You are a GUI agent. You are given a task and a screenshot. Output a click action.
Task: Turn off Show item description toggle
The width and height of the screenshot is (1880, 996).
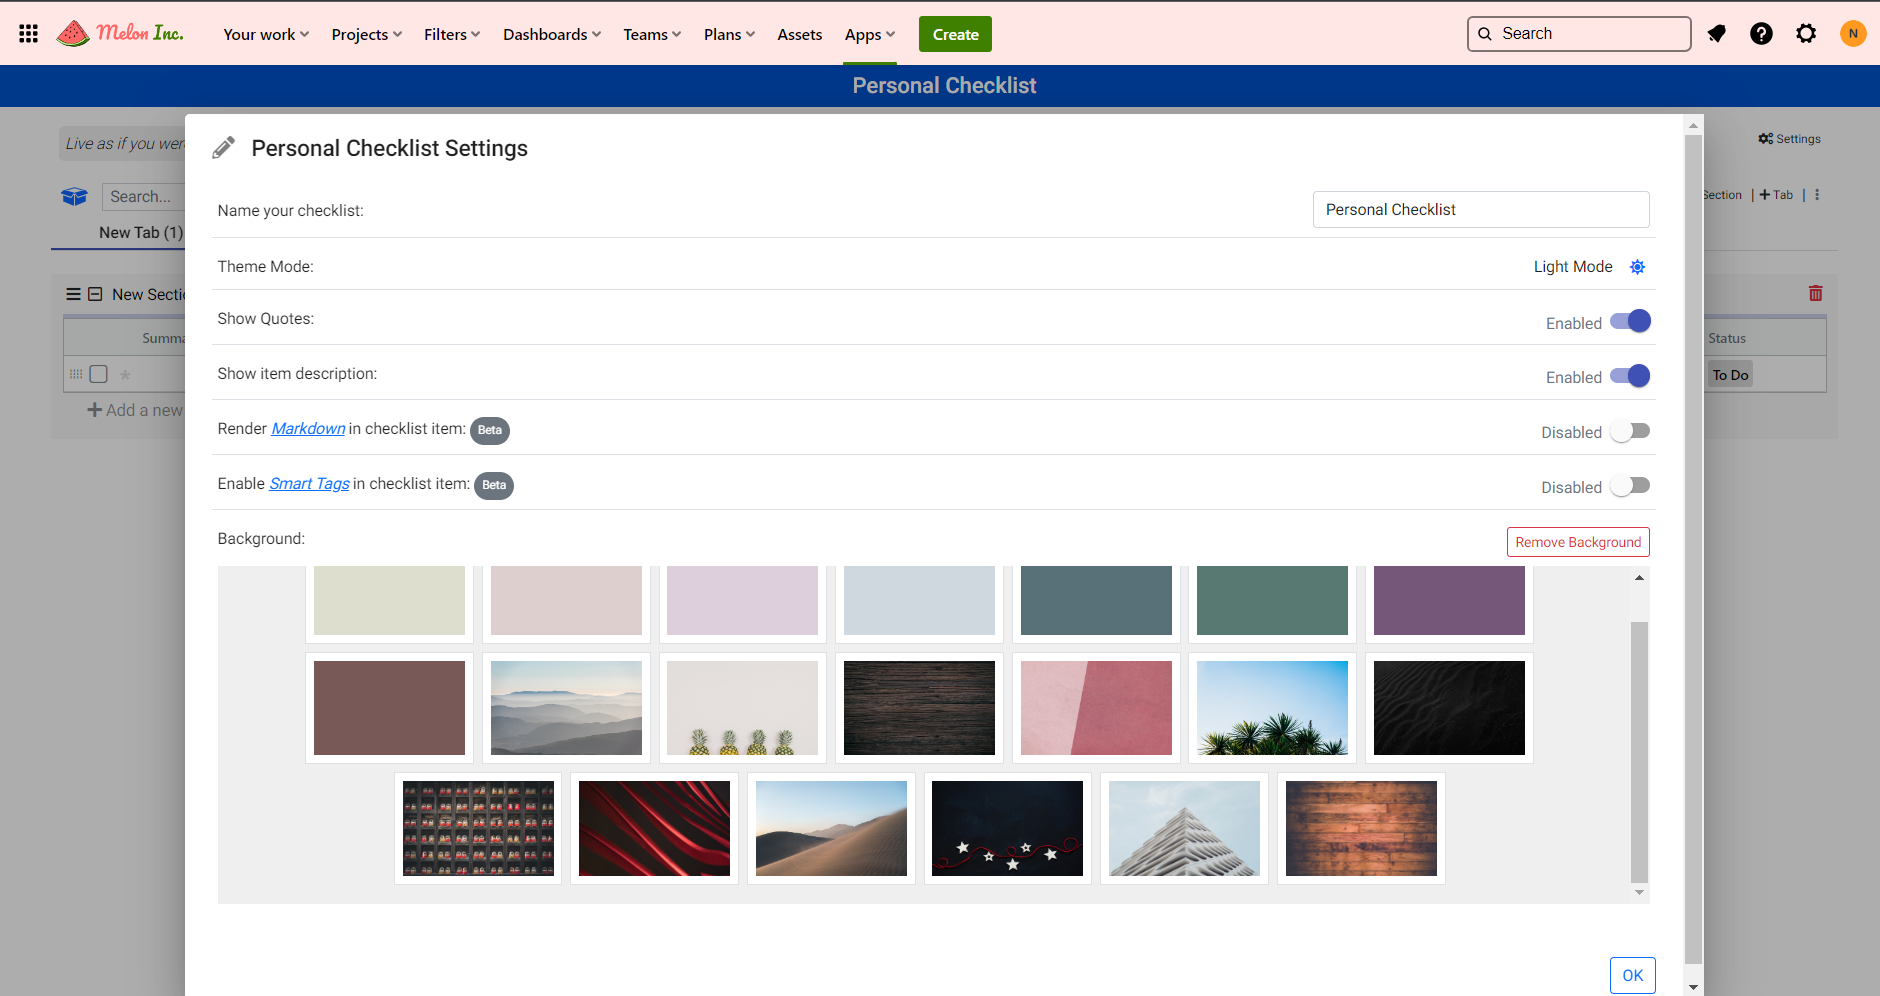[1630, 377]
